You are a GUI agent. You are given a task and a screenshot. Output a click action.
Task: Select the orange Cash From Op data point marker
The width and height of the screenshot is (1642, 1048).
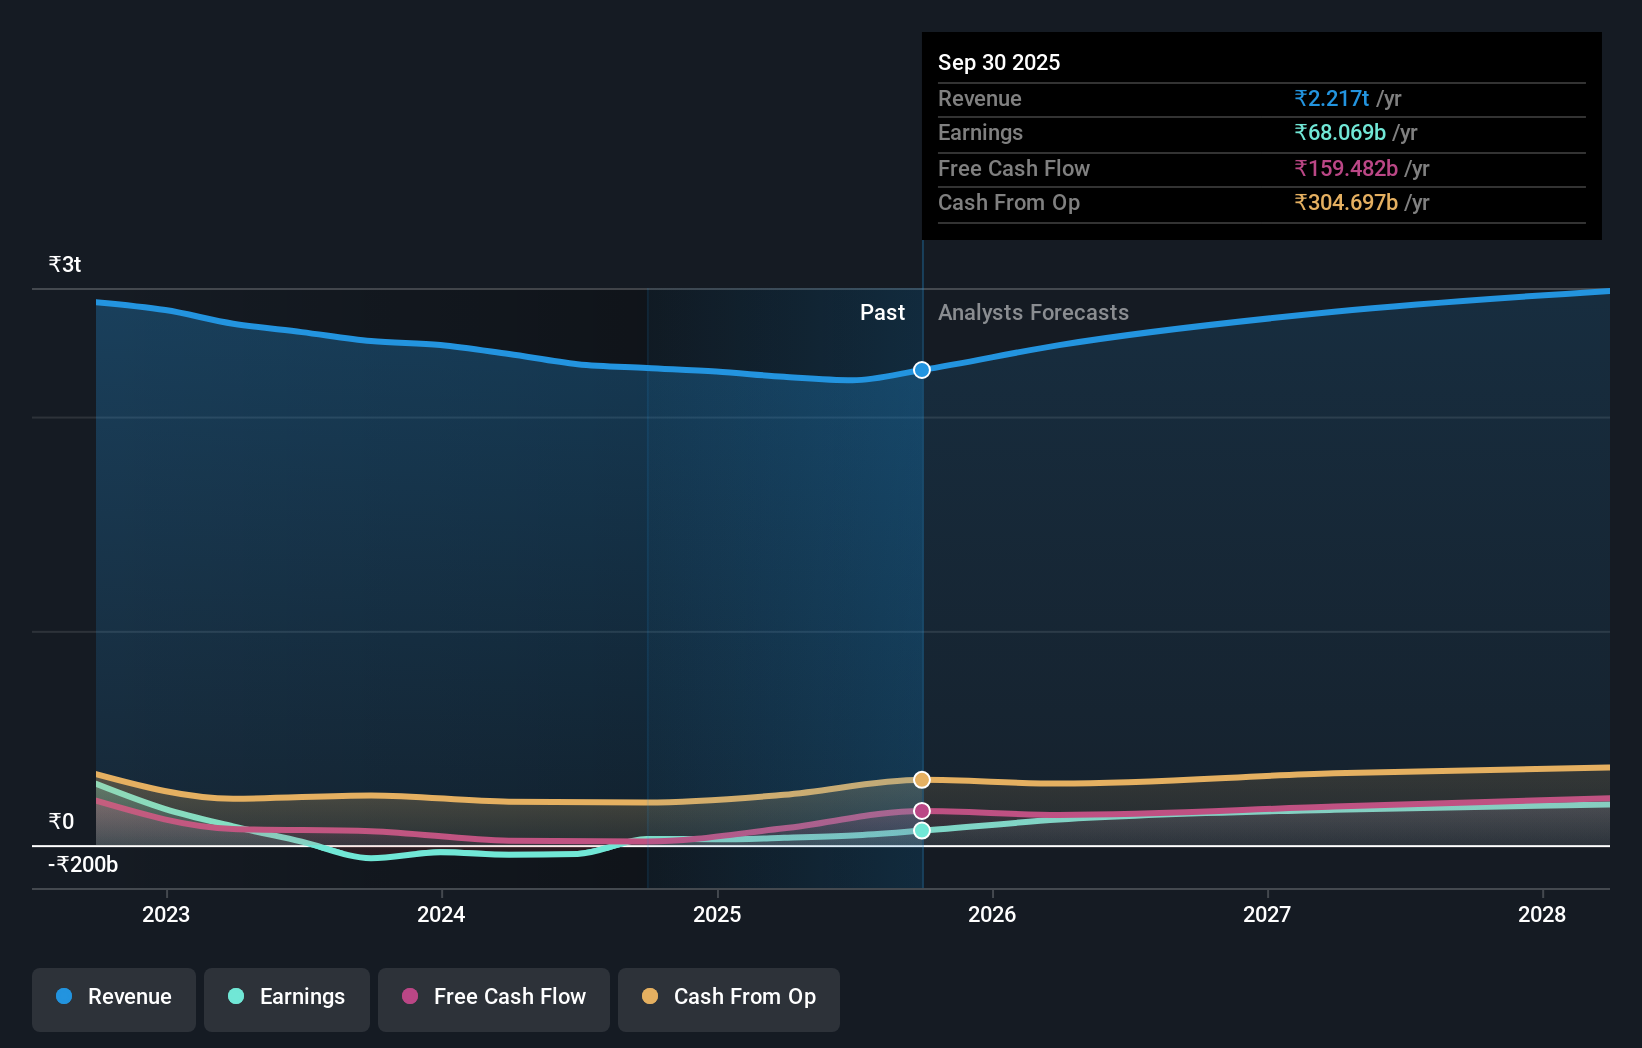(x=921, y=779)
